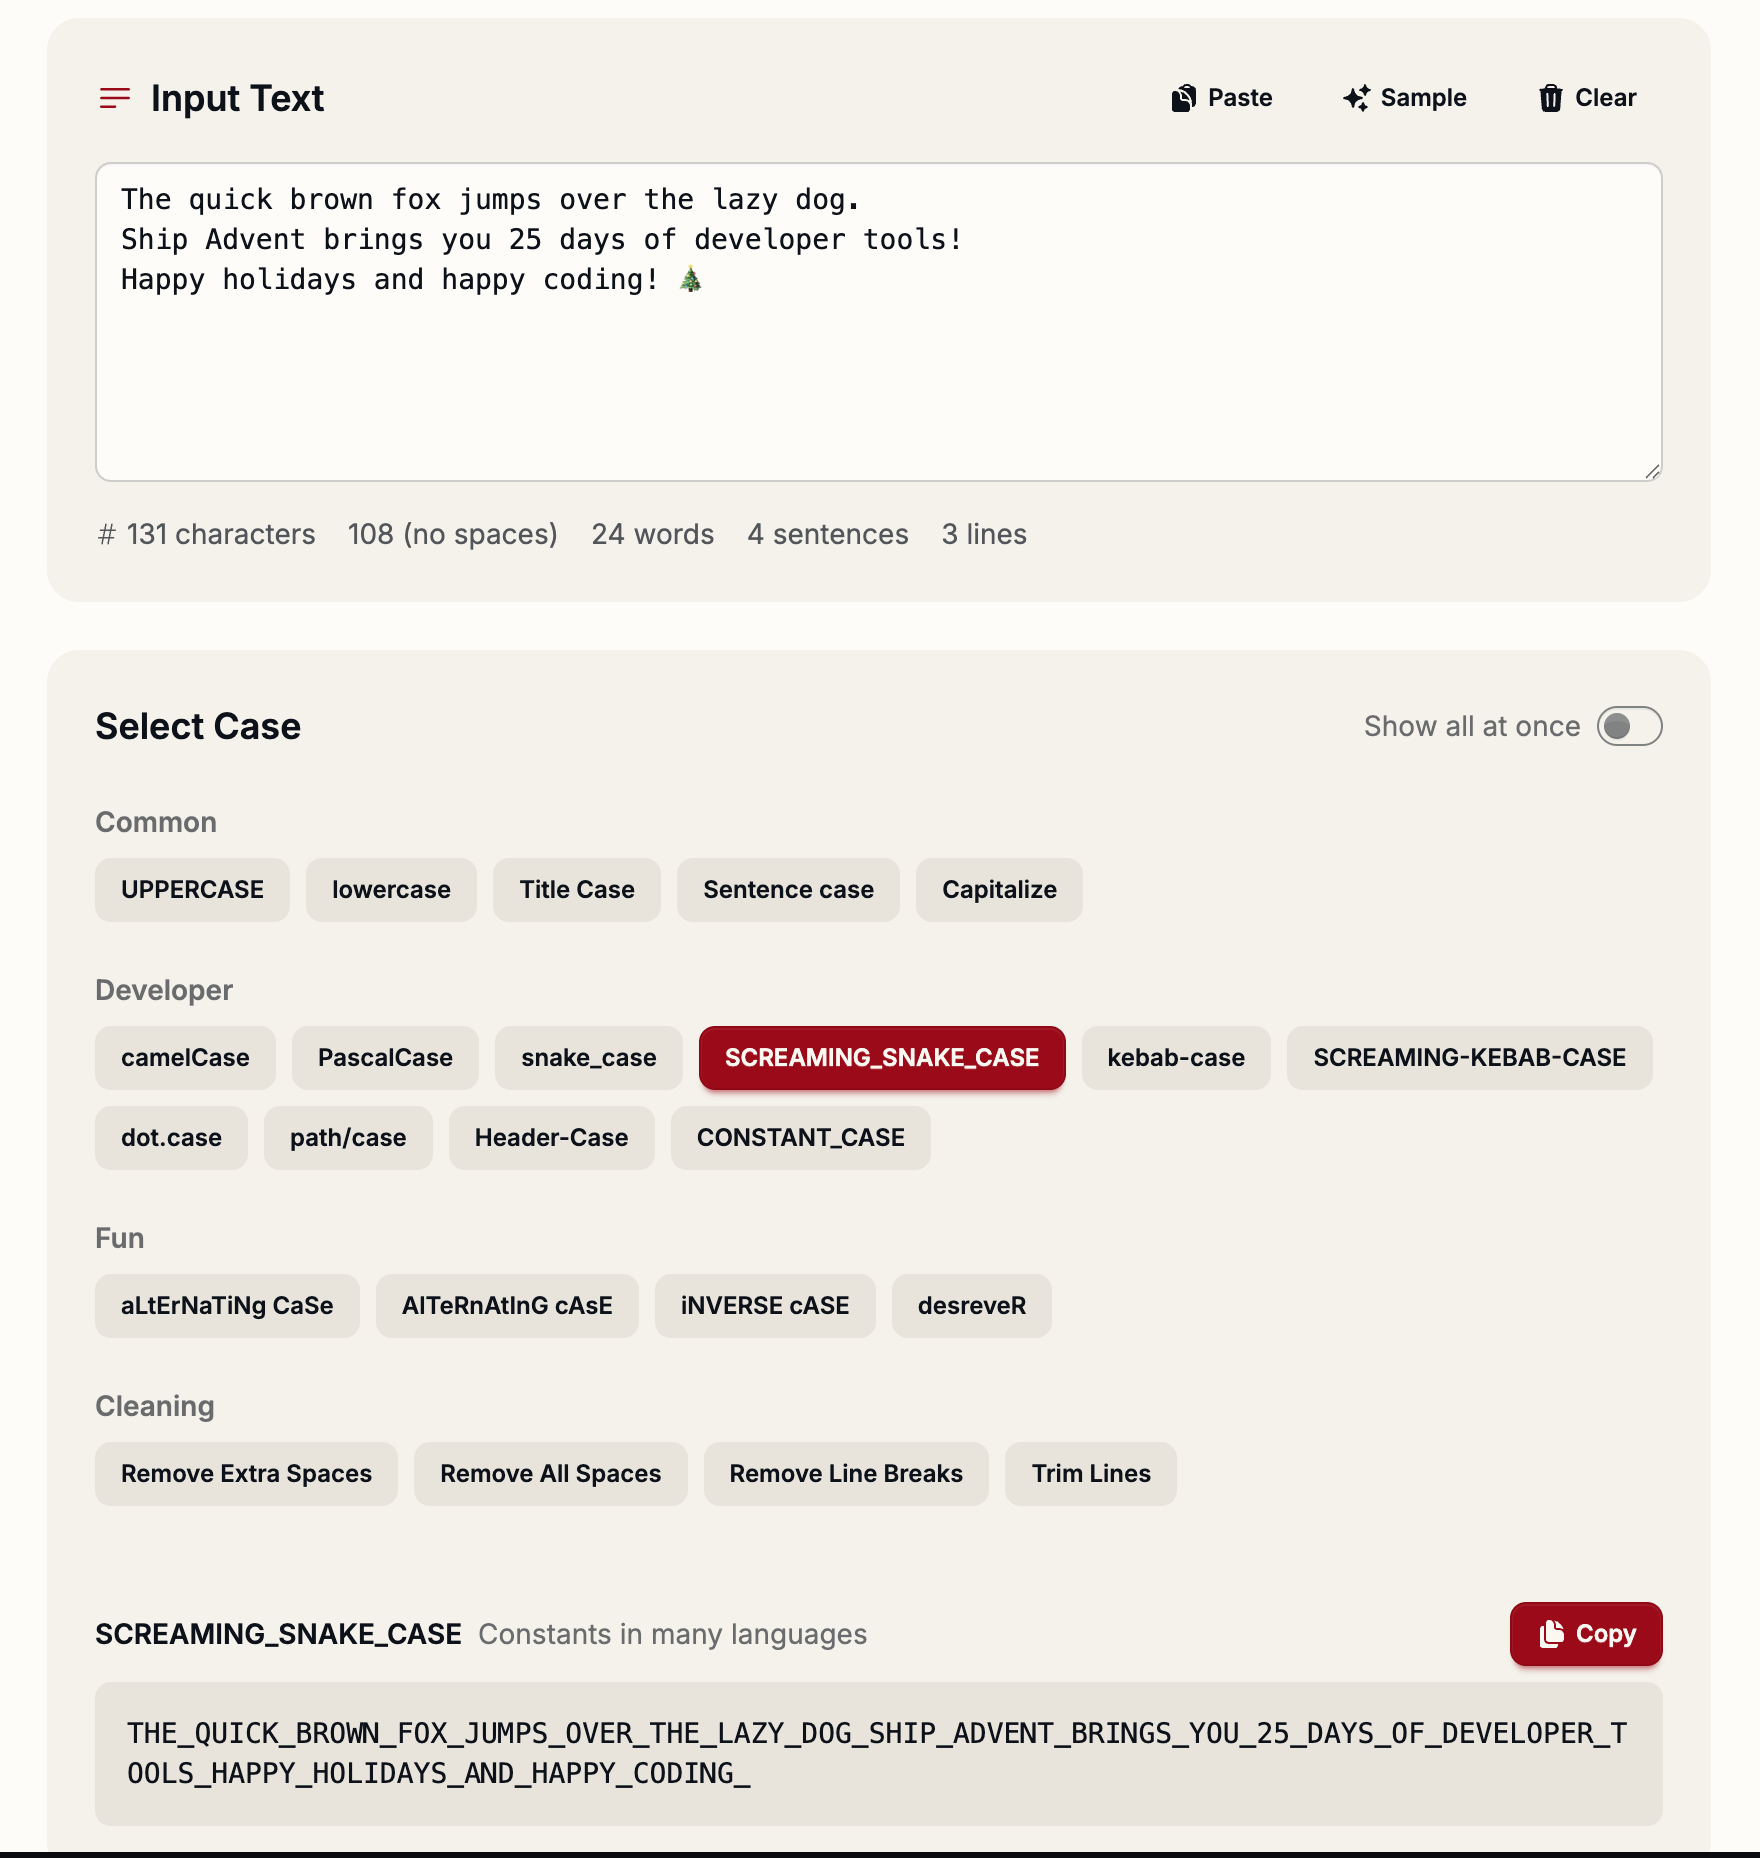Viewport: 1760px width, 1858px height.
Task: Choose iNVERSE cASE from the Fun section
Action: pos(765,1305)
